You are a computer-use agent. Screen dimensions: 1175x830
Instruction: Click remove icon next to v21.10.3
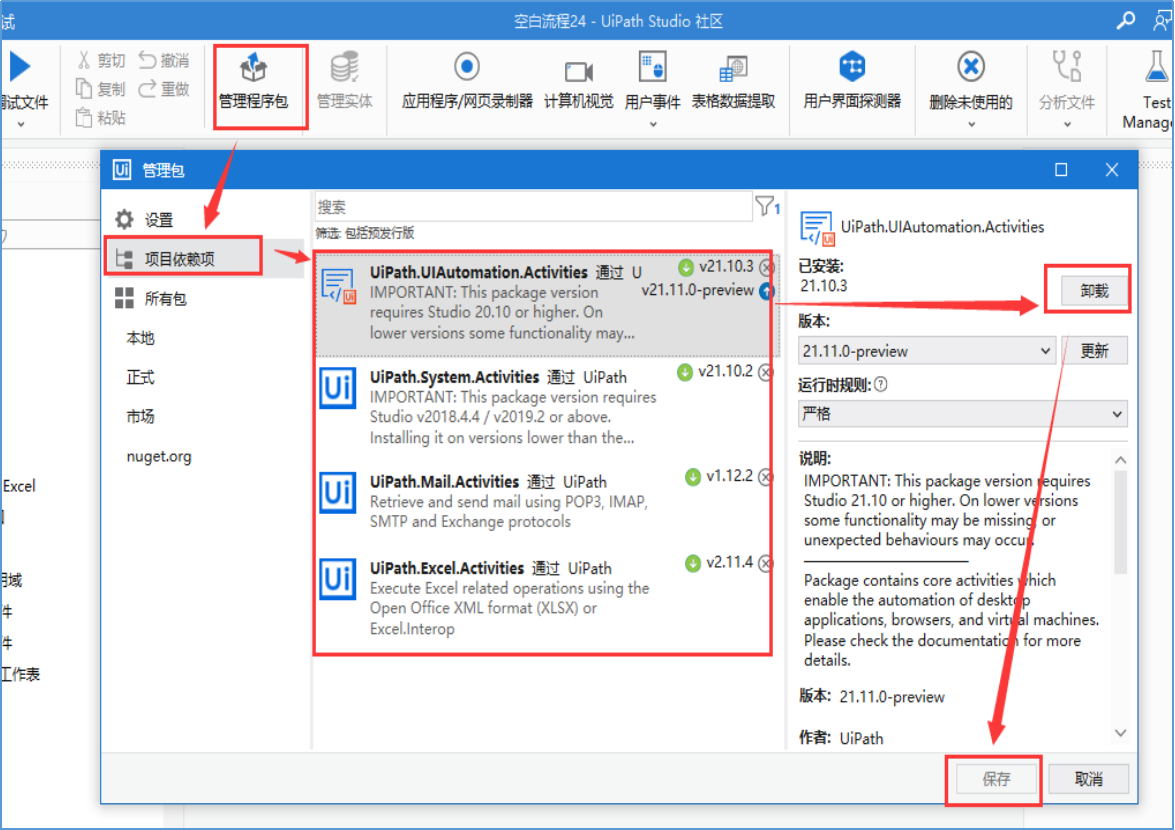pos(766,267)
